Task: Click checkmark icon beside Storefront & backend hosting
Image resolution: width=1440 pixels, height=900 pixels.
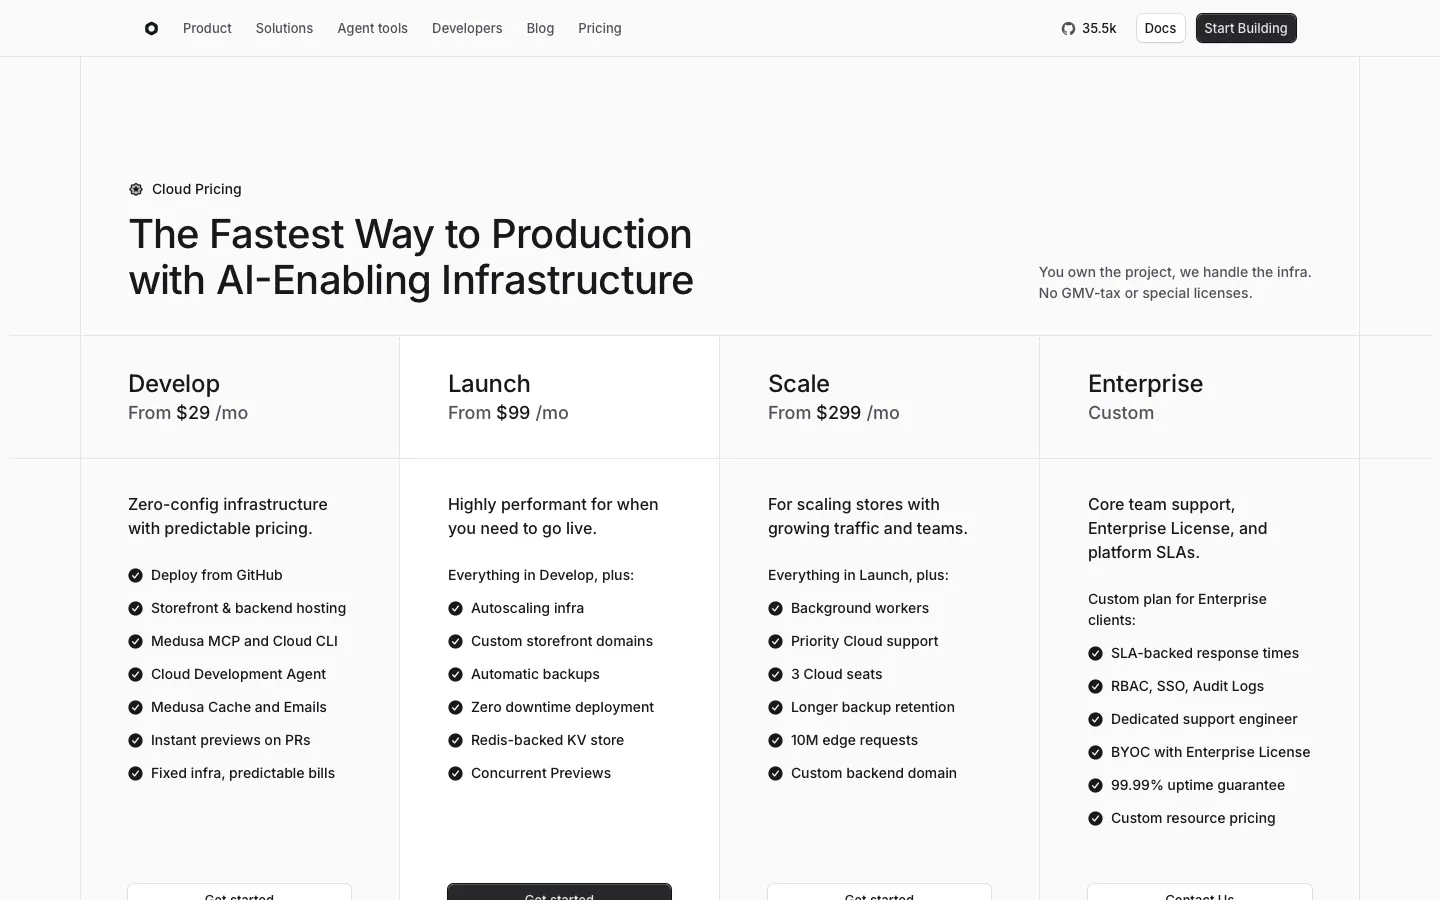Action: pyautogui.click(x=135, y=608)
